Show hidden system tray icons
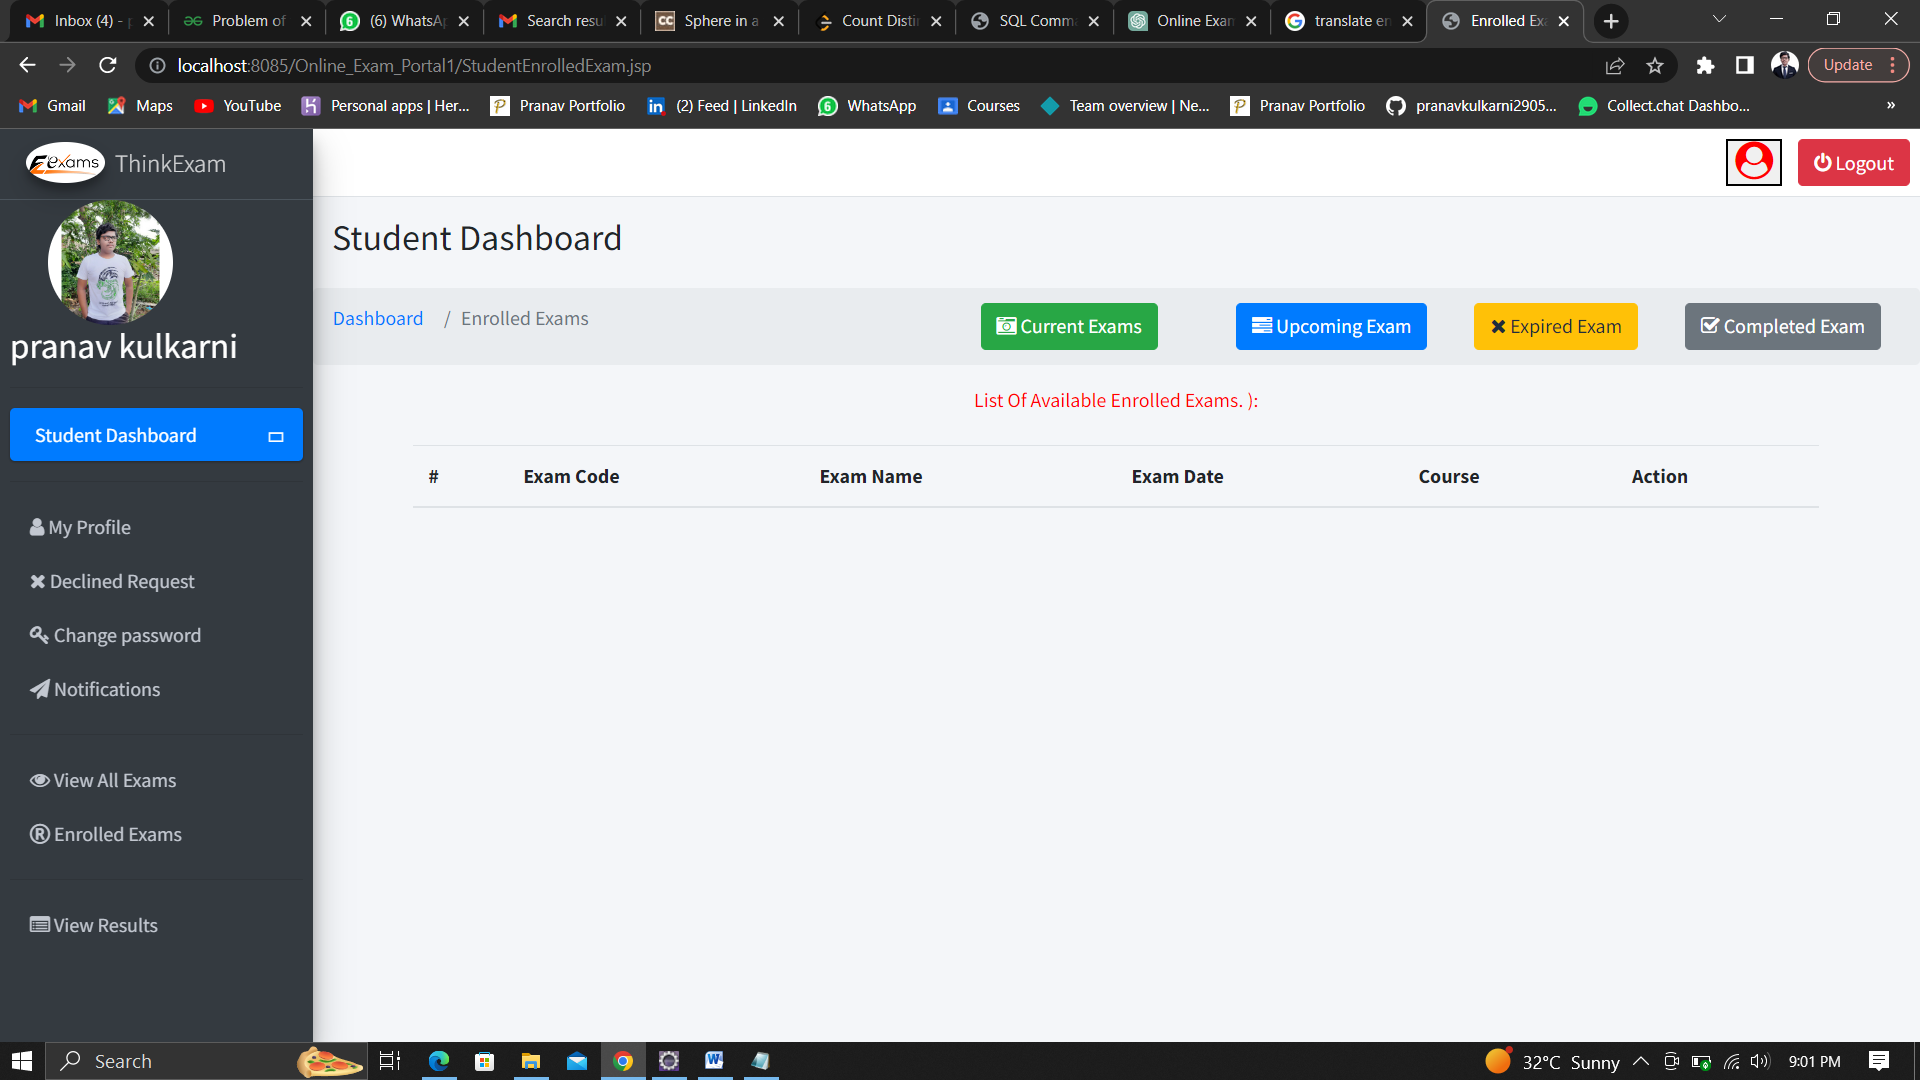 coord(1640,1061)
